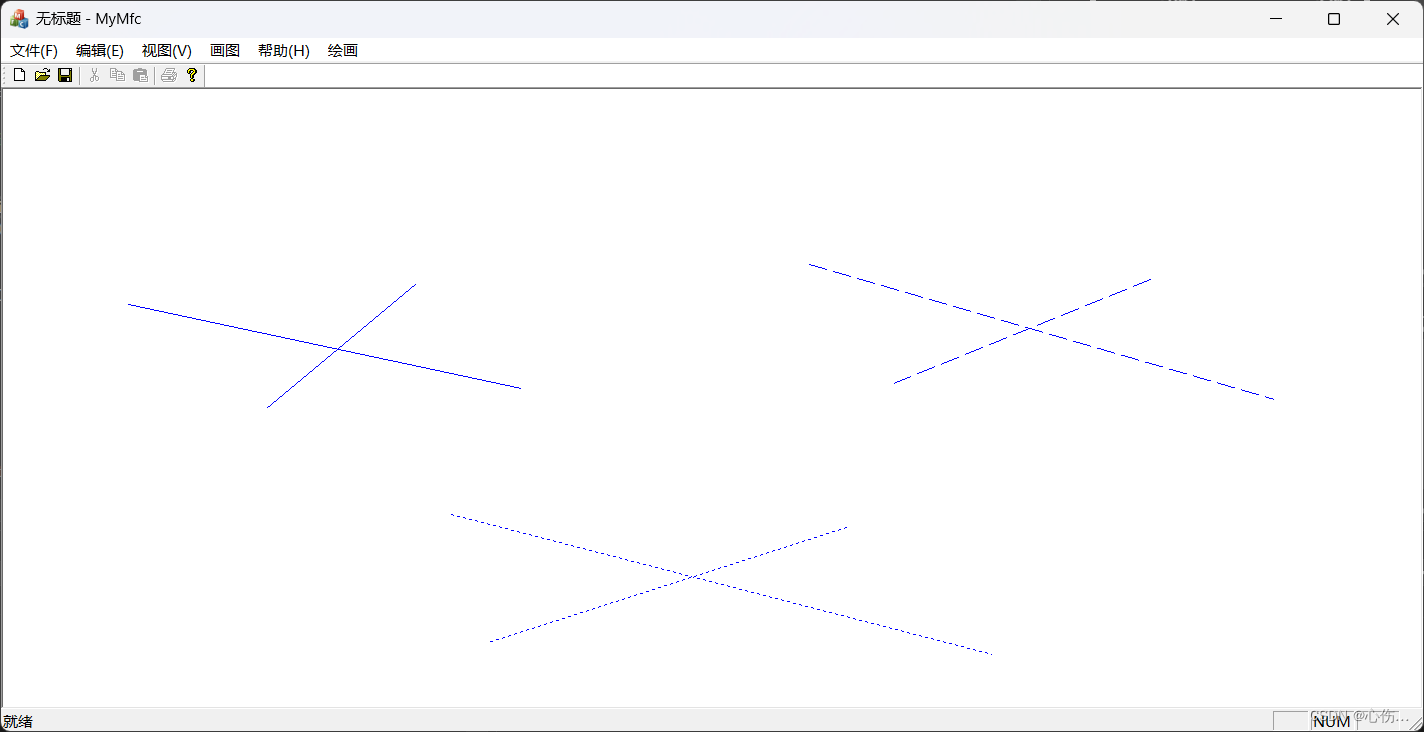Close the MyMfc window
Screen dimensions: 1424x732
coord(1393,19)
